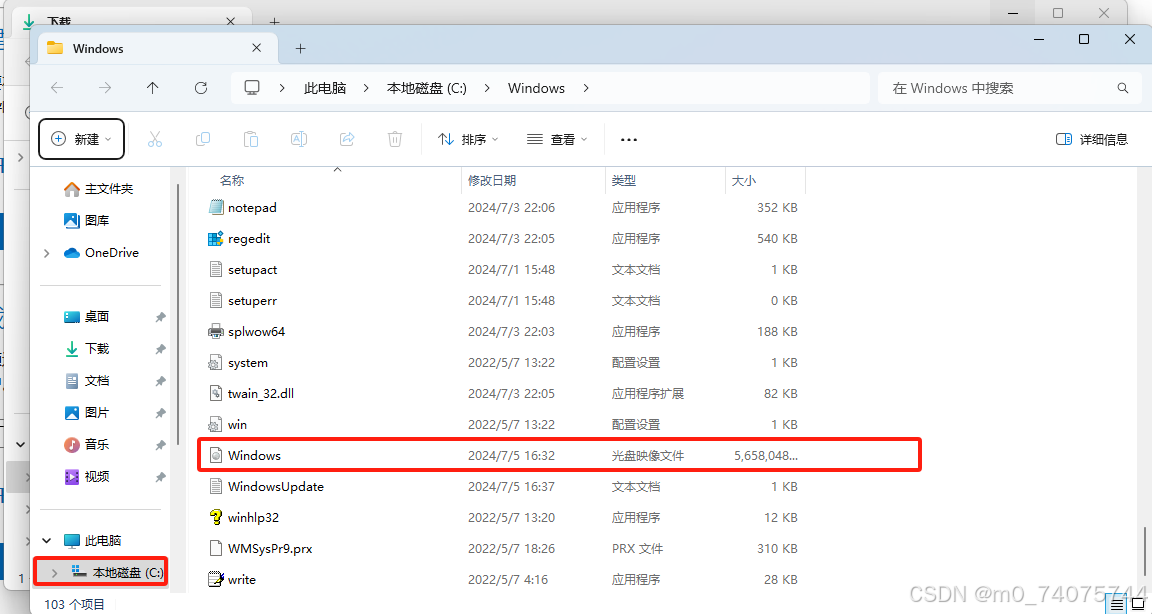The width and height of the screenshot is (1152, 614).
Task: Open the 查看 (View) dropdown
Action: [x=558, y=140]
